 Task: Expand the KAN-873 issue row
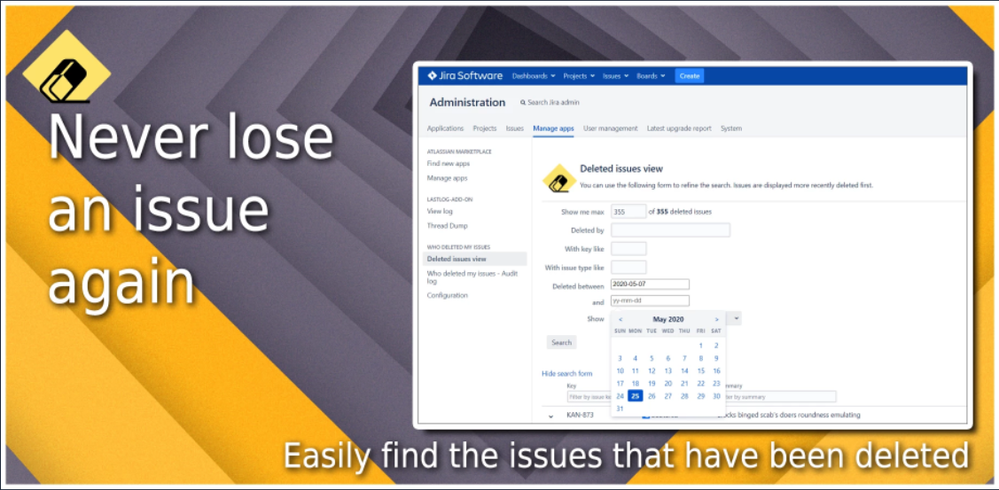pos(550,415)
